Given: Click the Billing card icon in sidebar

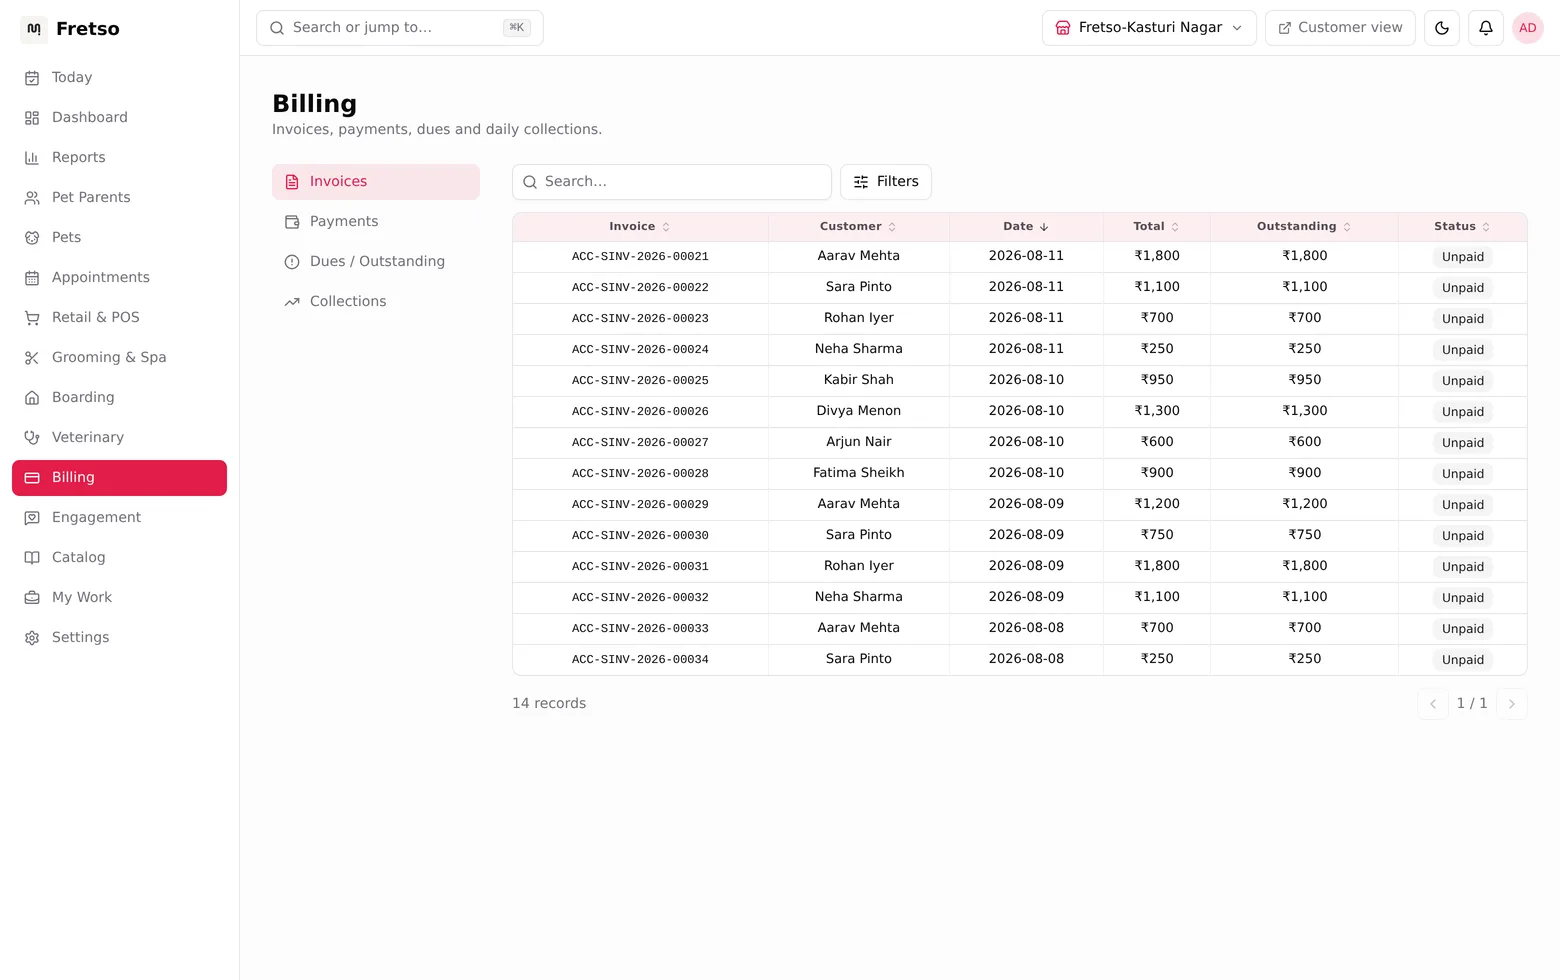Looking at the screenshot, I should tap(32, 478).
